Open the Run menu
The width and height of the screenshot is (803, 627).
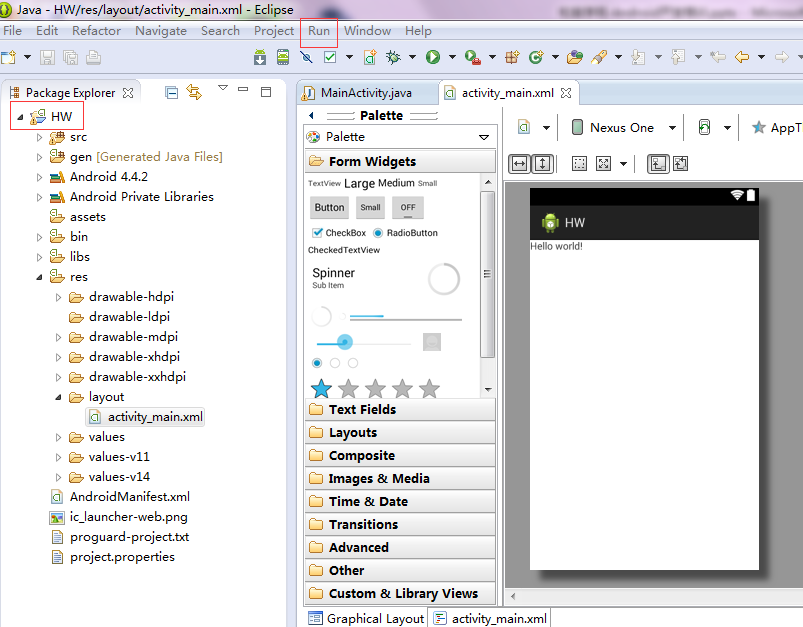[319, 31]
